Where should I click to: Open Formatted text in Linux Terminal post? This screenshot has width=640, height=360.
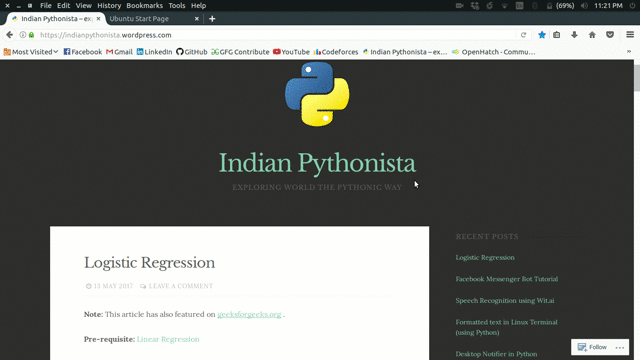[x=507, y=327]
